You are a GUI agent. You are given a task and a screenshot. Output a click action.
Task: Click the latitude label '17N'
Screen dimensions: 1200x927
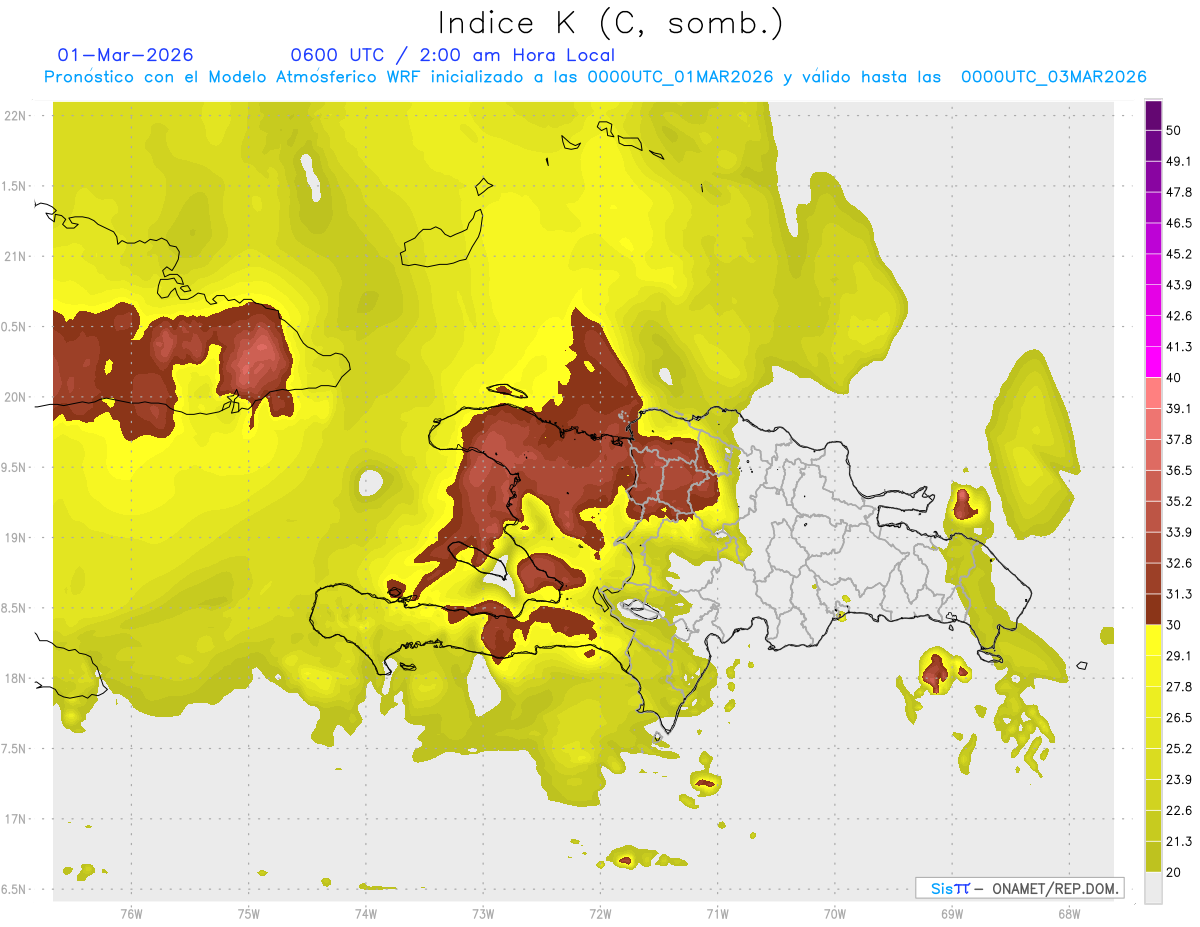click(x=17, y=820)
